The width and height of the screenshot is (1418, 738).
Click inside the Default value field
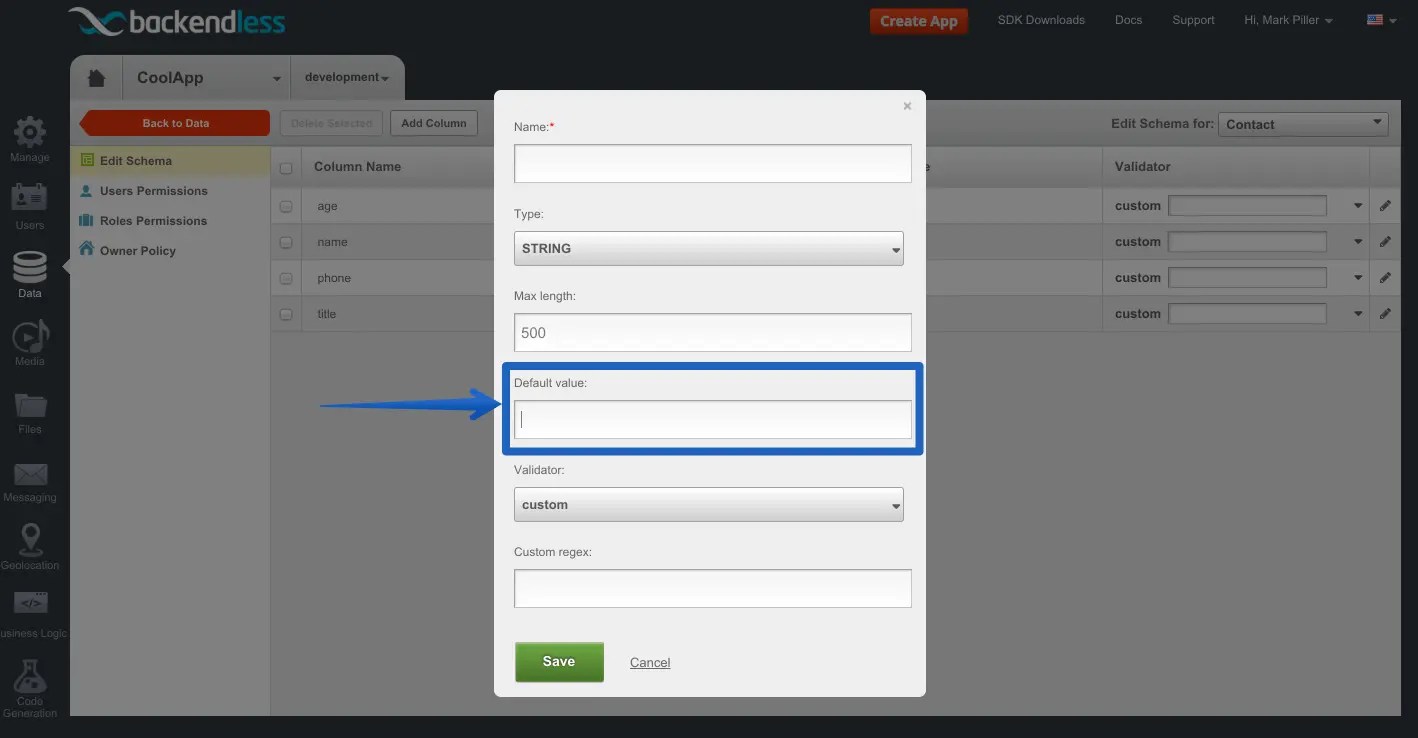tap(712, 418)
